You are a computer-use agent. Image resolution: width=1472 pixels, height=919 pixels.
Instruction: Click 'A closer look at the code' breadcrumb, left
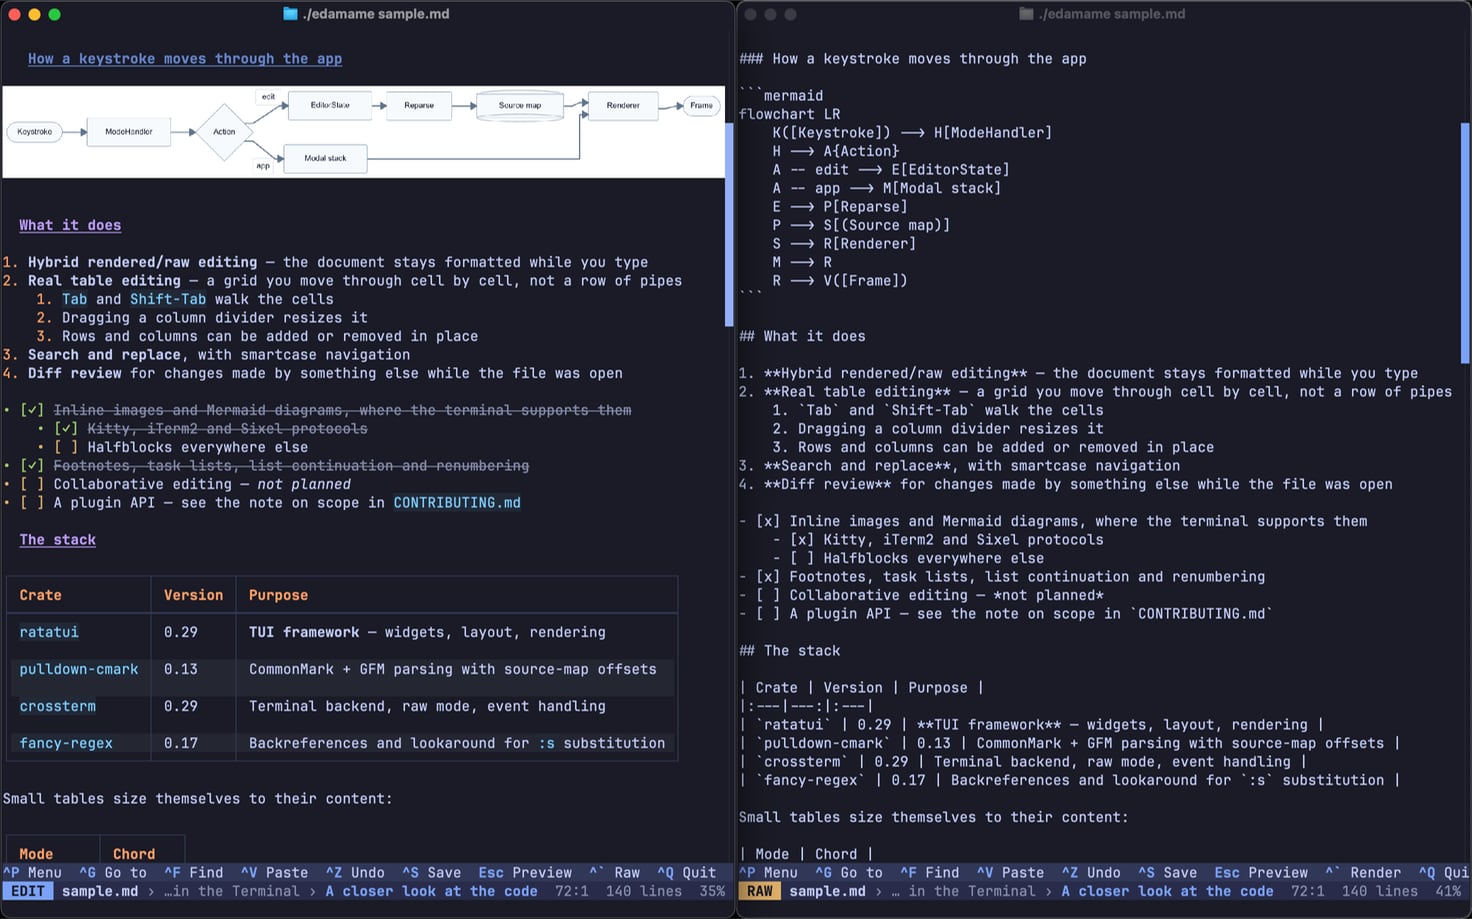pos(430,892)
